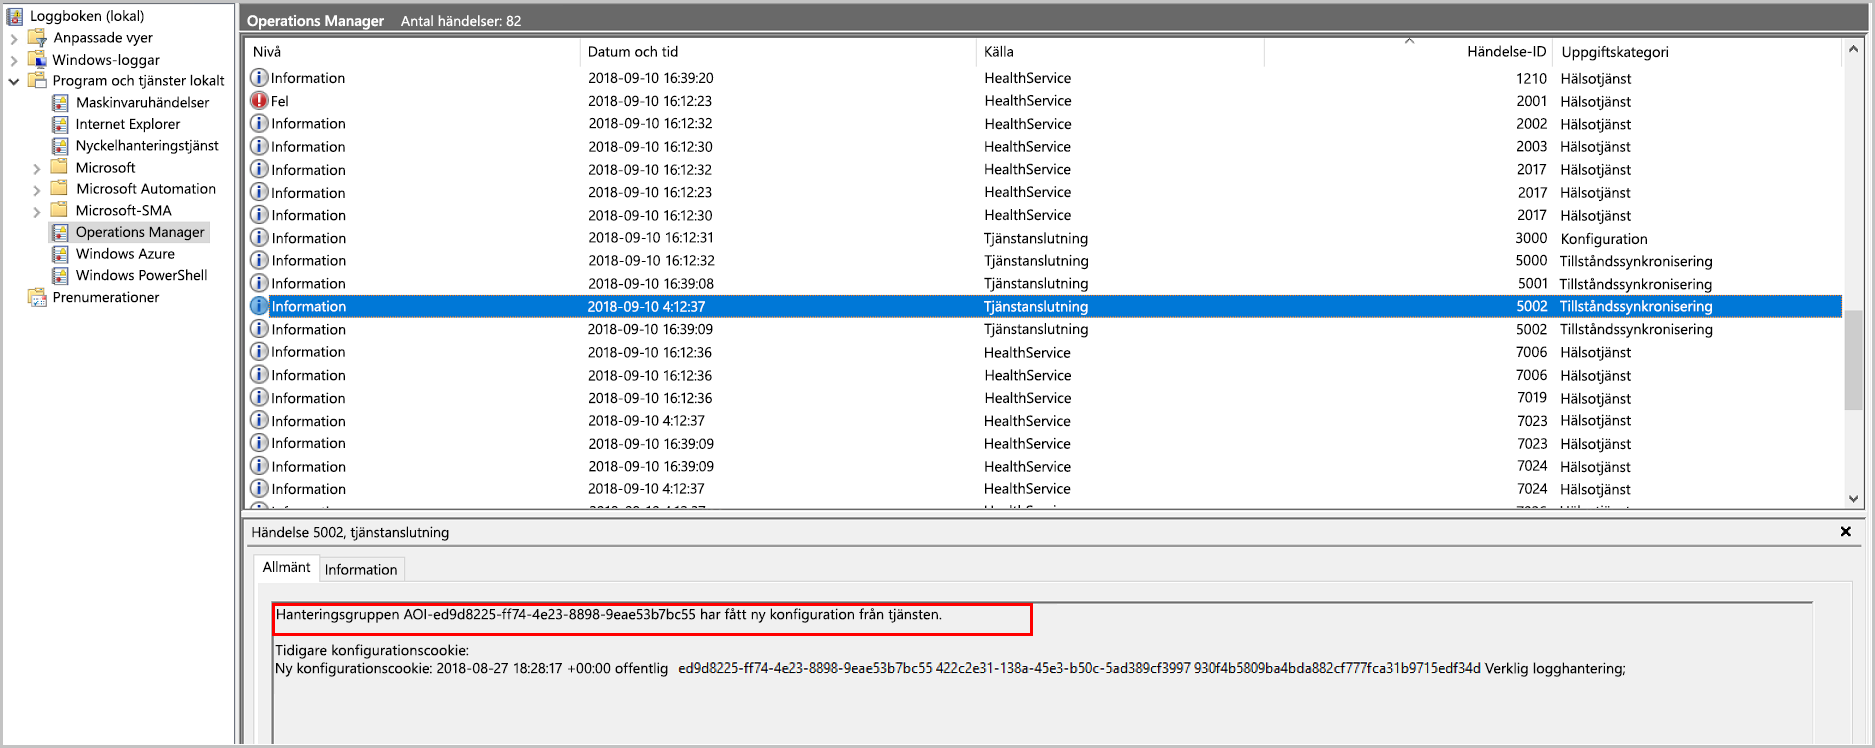Switch to the Information details tab
The image size is (1875, 748).
coord(361,569)
